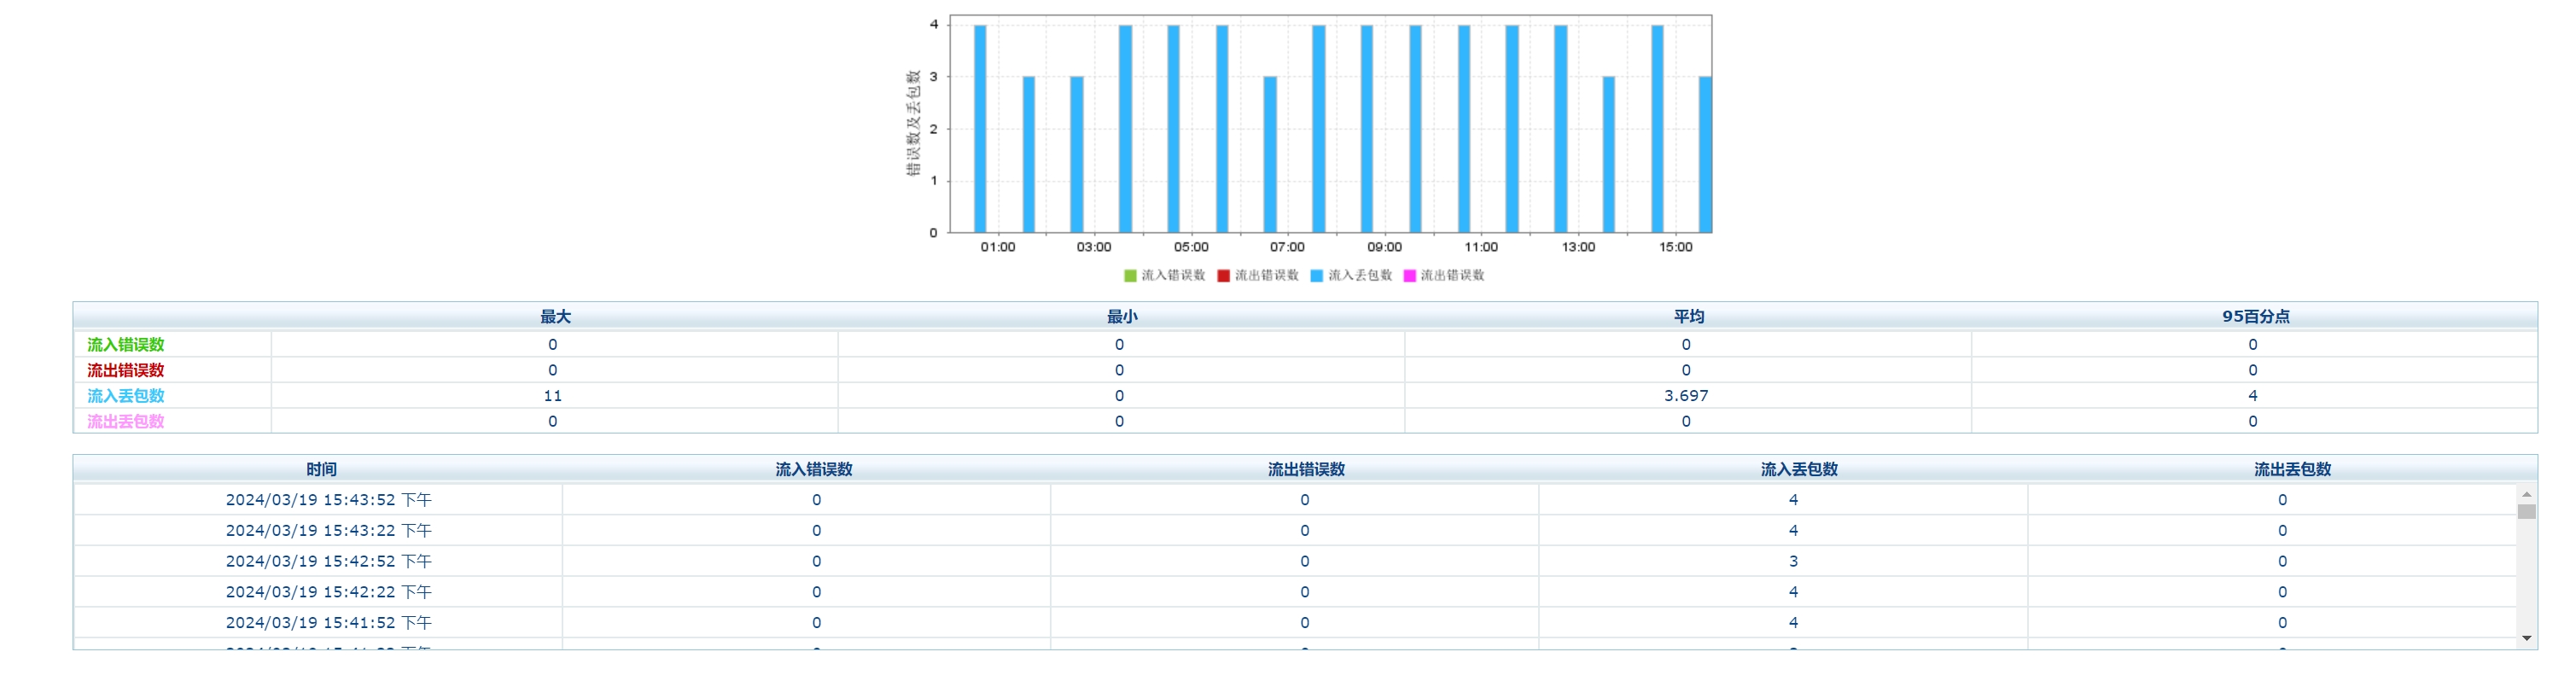The height and width of the screenshot is (681, 2576).
Task: Click the green 流入错误数 row label
Action: tap(126, 345)
